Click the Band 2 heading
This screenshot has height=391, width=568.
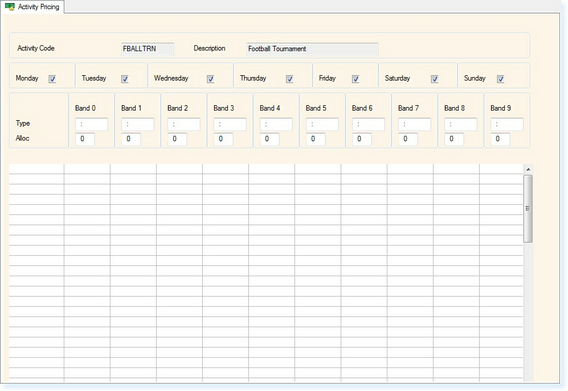pos(178,108)
